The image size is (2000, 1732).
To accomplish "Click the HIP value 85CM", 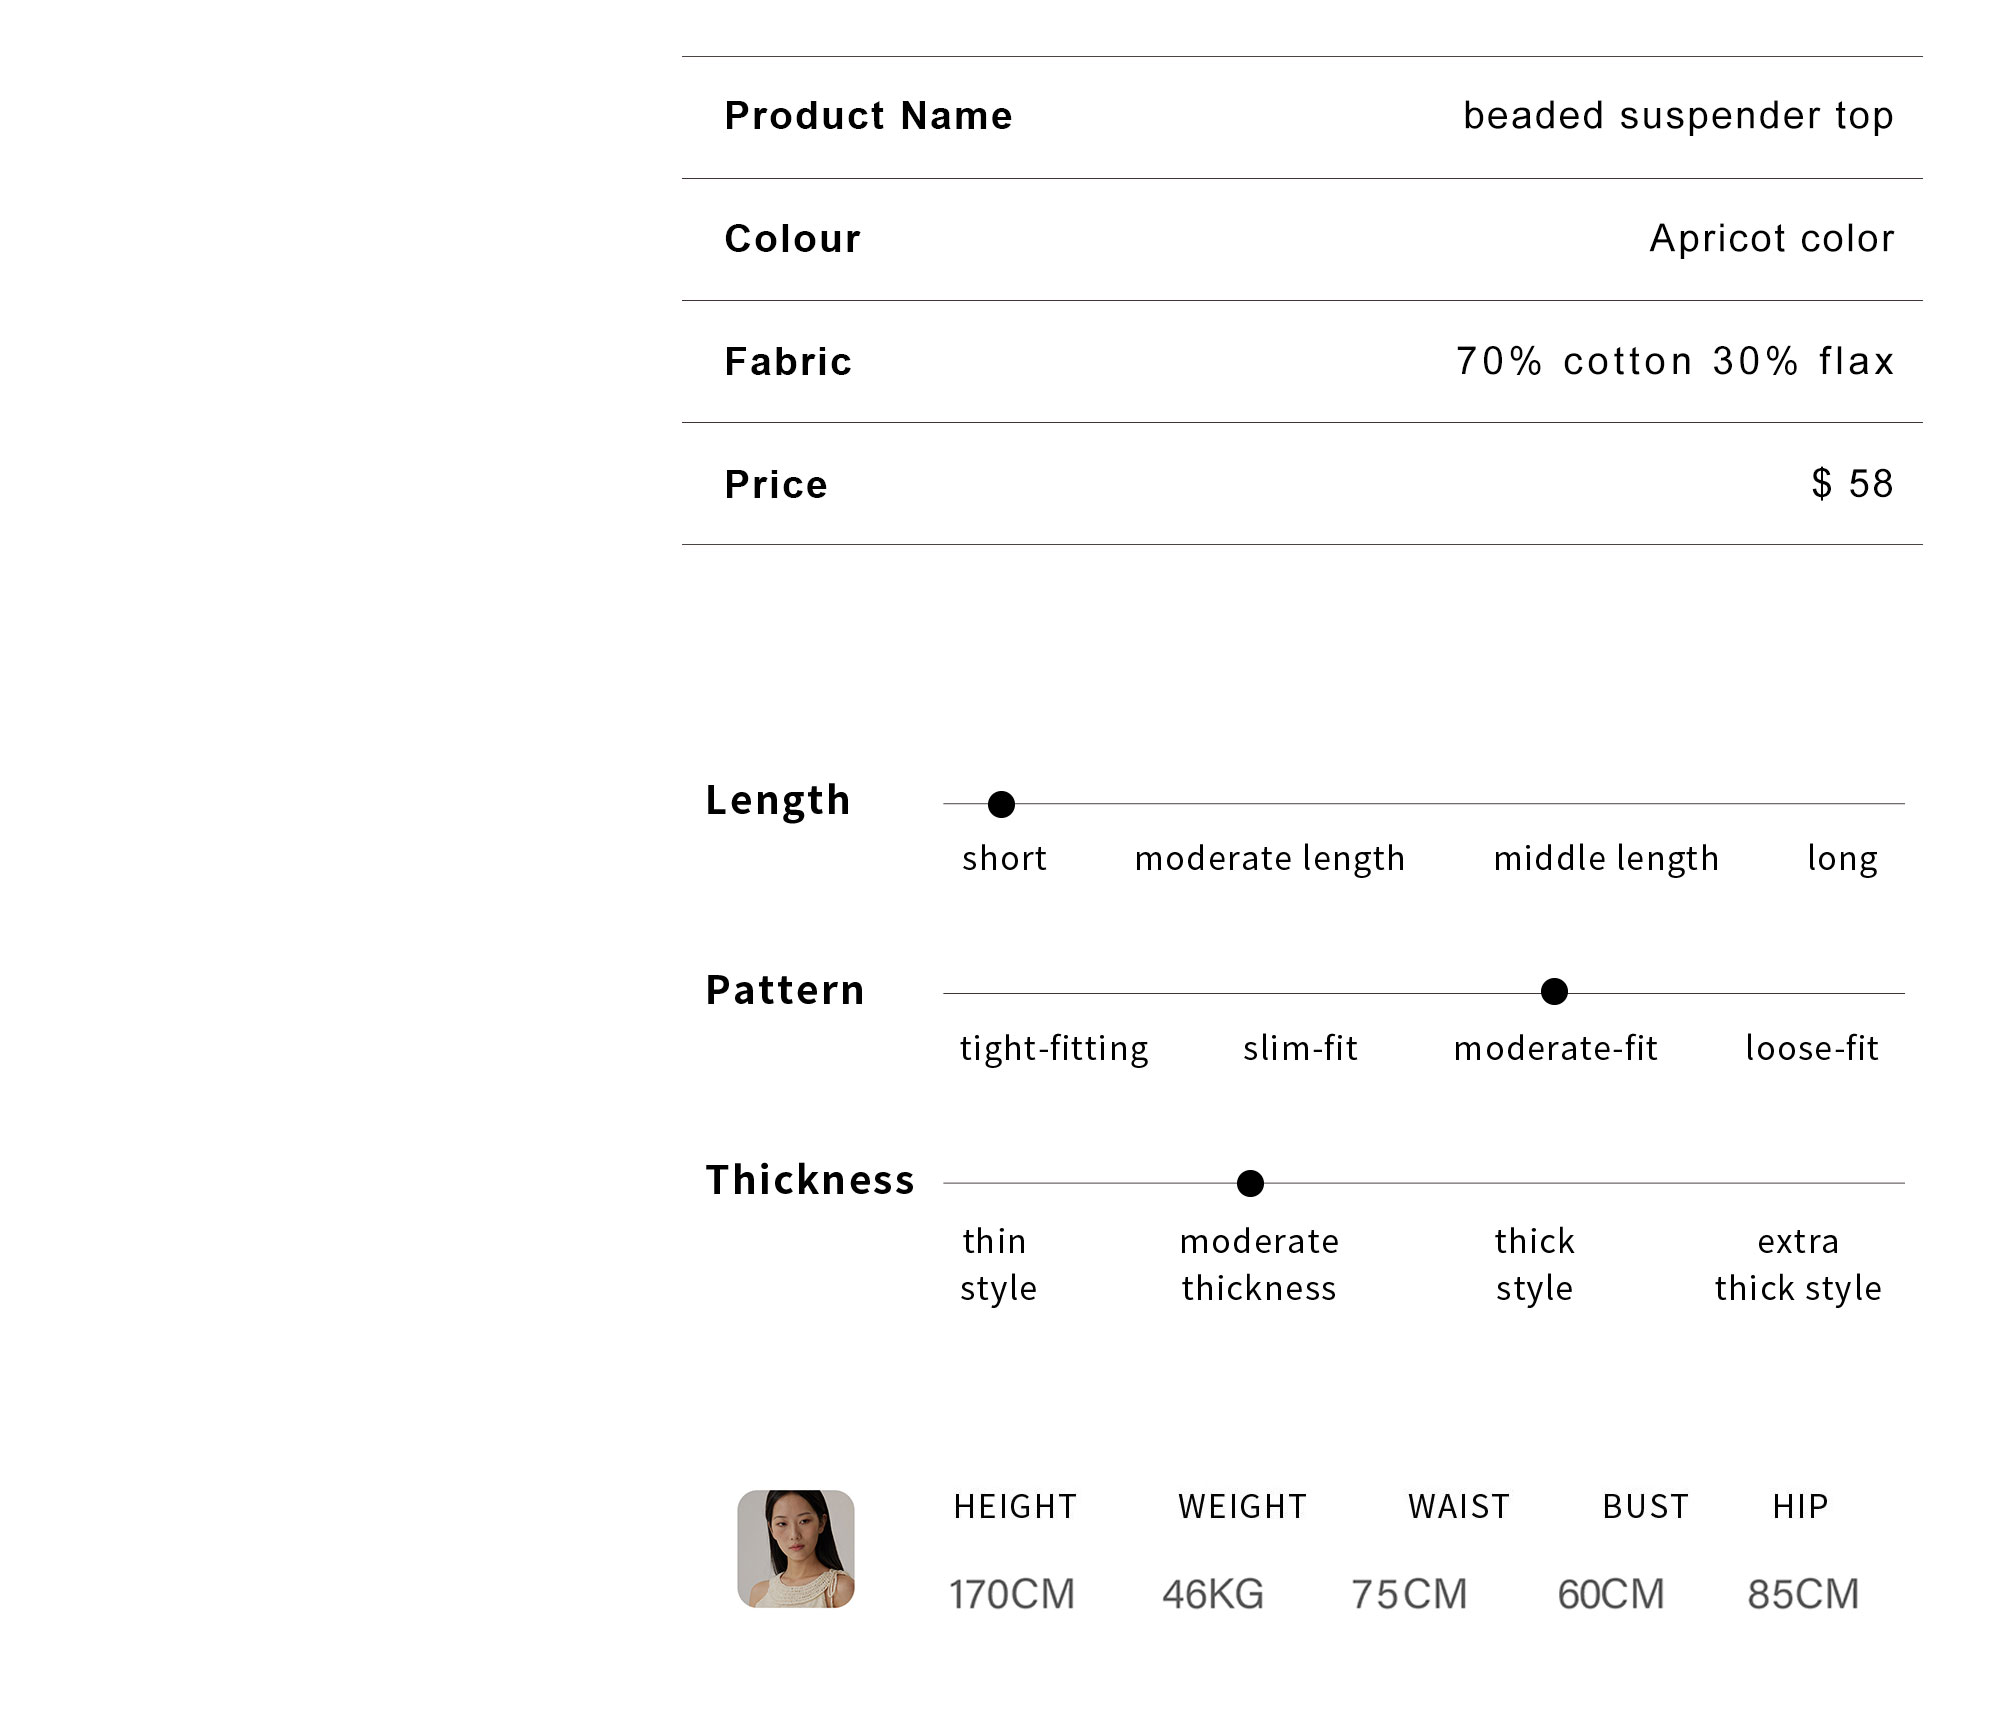I will point(1803,1594).
